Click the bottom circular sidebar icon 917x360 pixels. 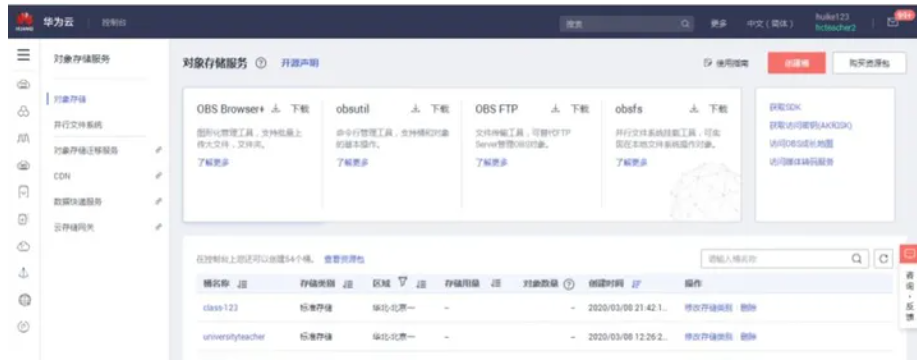point(23,327)
